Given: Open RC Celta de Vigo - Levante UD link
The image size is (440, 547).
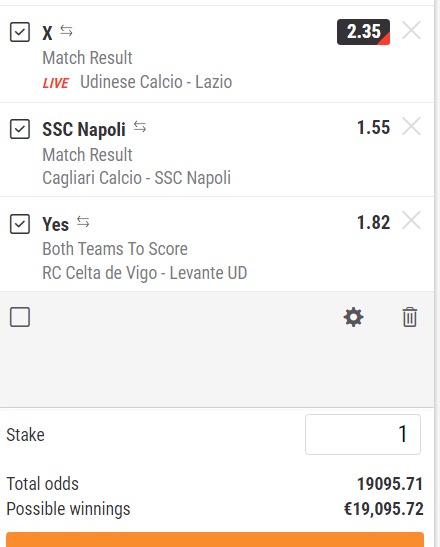Looking at the screenshot, I should pos(144,273).
